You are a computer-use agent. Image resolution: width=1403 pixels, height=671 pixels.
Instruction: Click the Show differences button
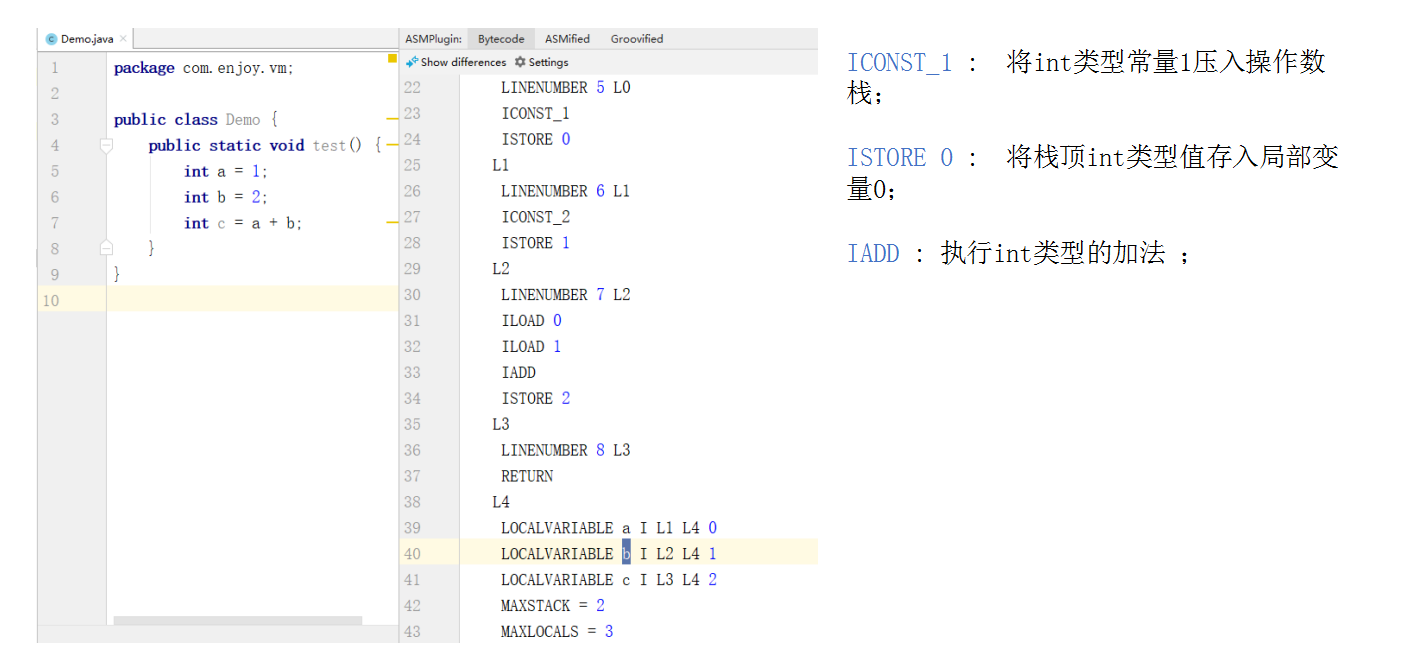tap(456, 62)
